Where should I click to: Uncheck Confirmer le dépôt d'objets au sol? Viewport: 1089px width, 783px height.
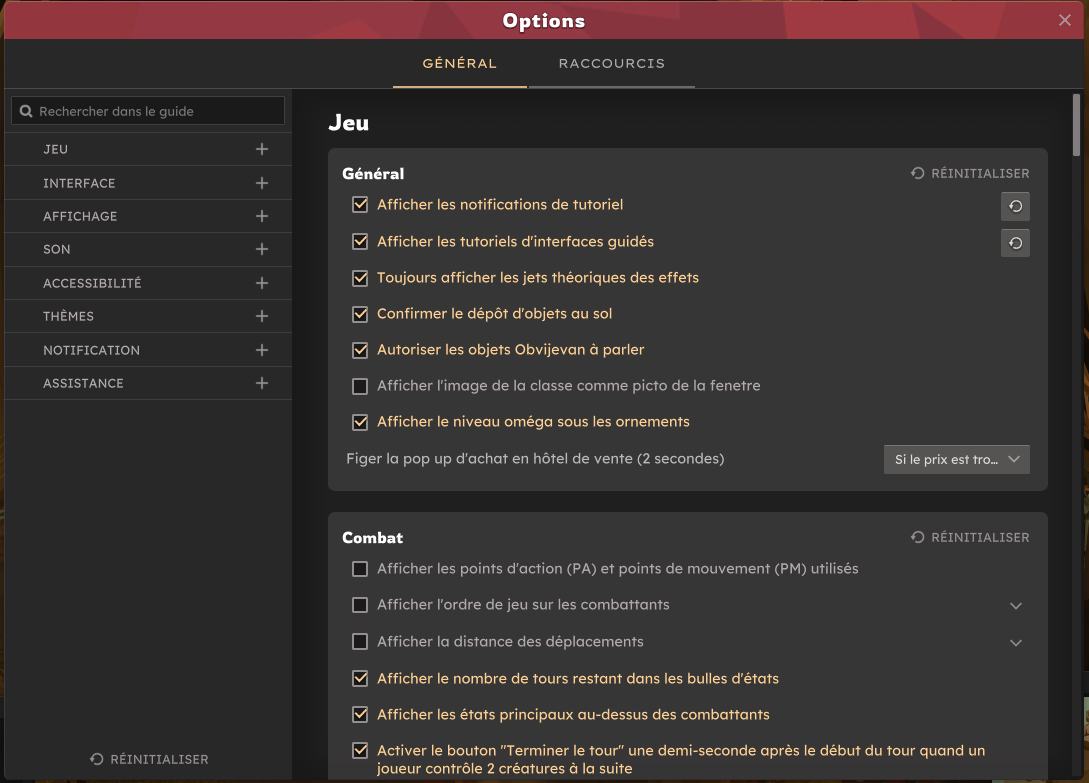[x=360, y=314]
